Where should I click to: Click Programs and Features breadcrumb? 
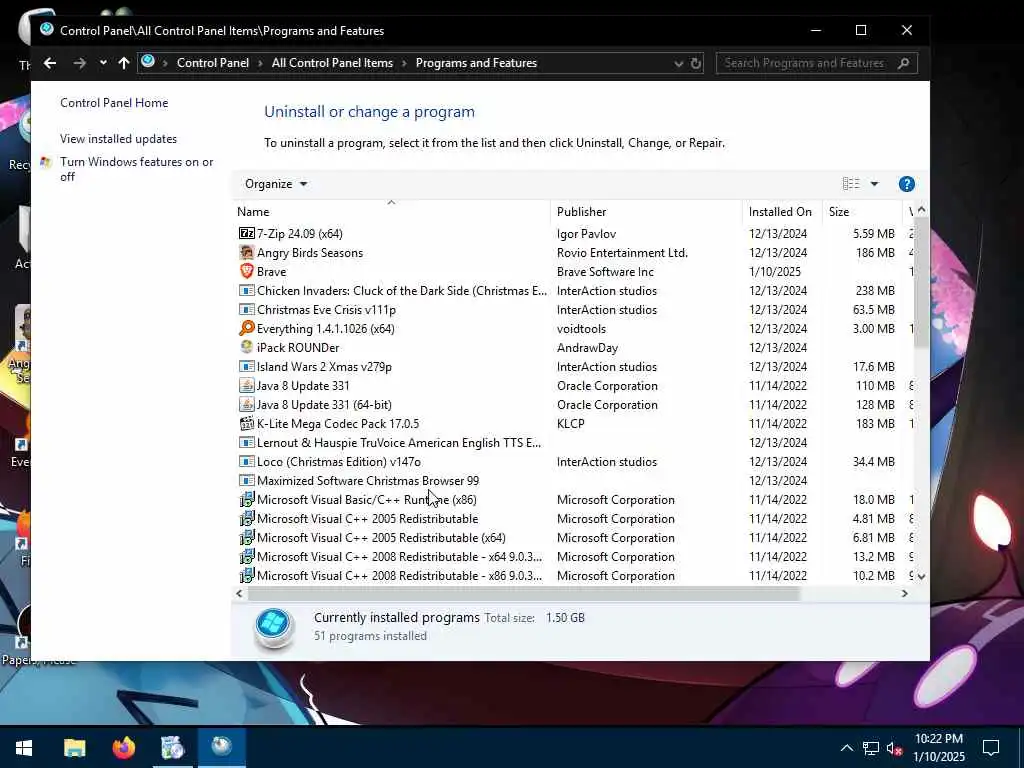(x=476, y=63)
